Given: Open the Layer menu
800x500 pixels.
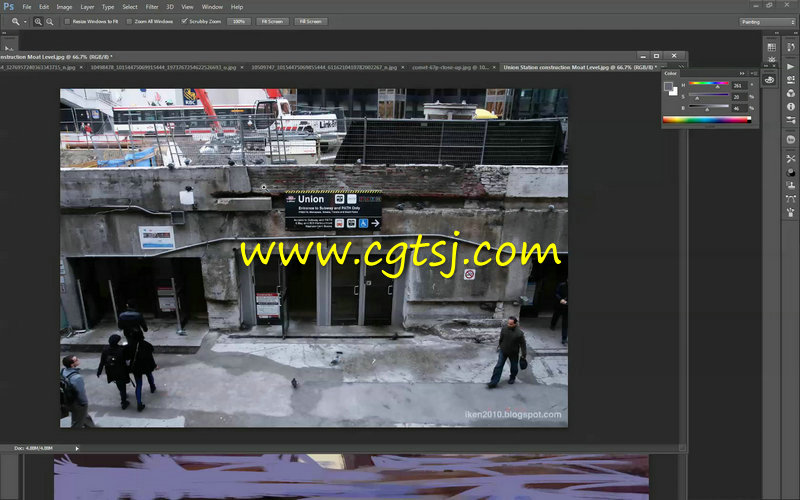Looking at the screenshot, I should tap(87, 7).
